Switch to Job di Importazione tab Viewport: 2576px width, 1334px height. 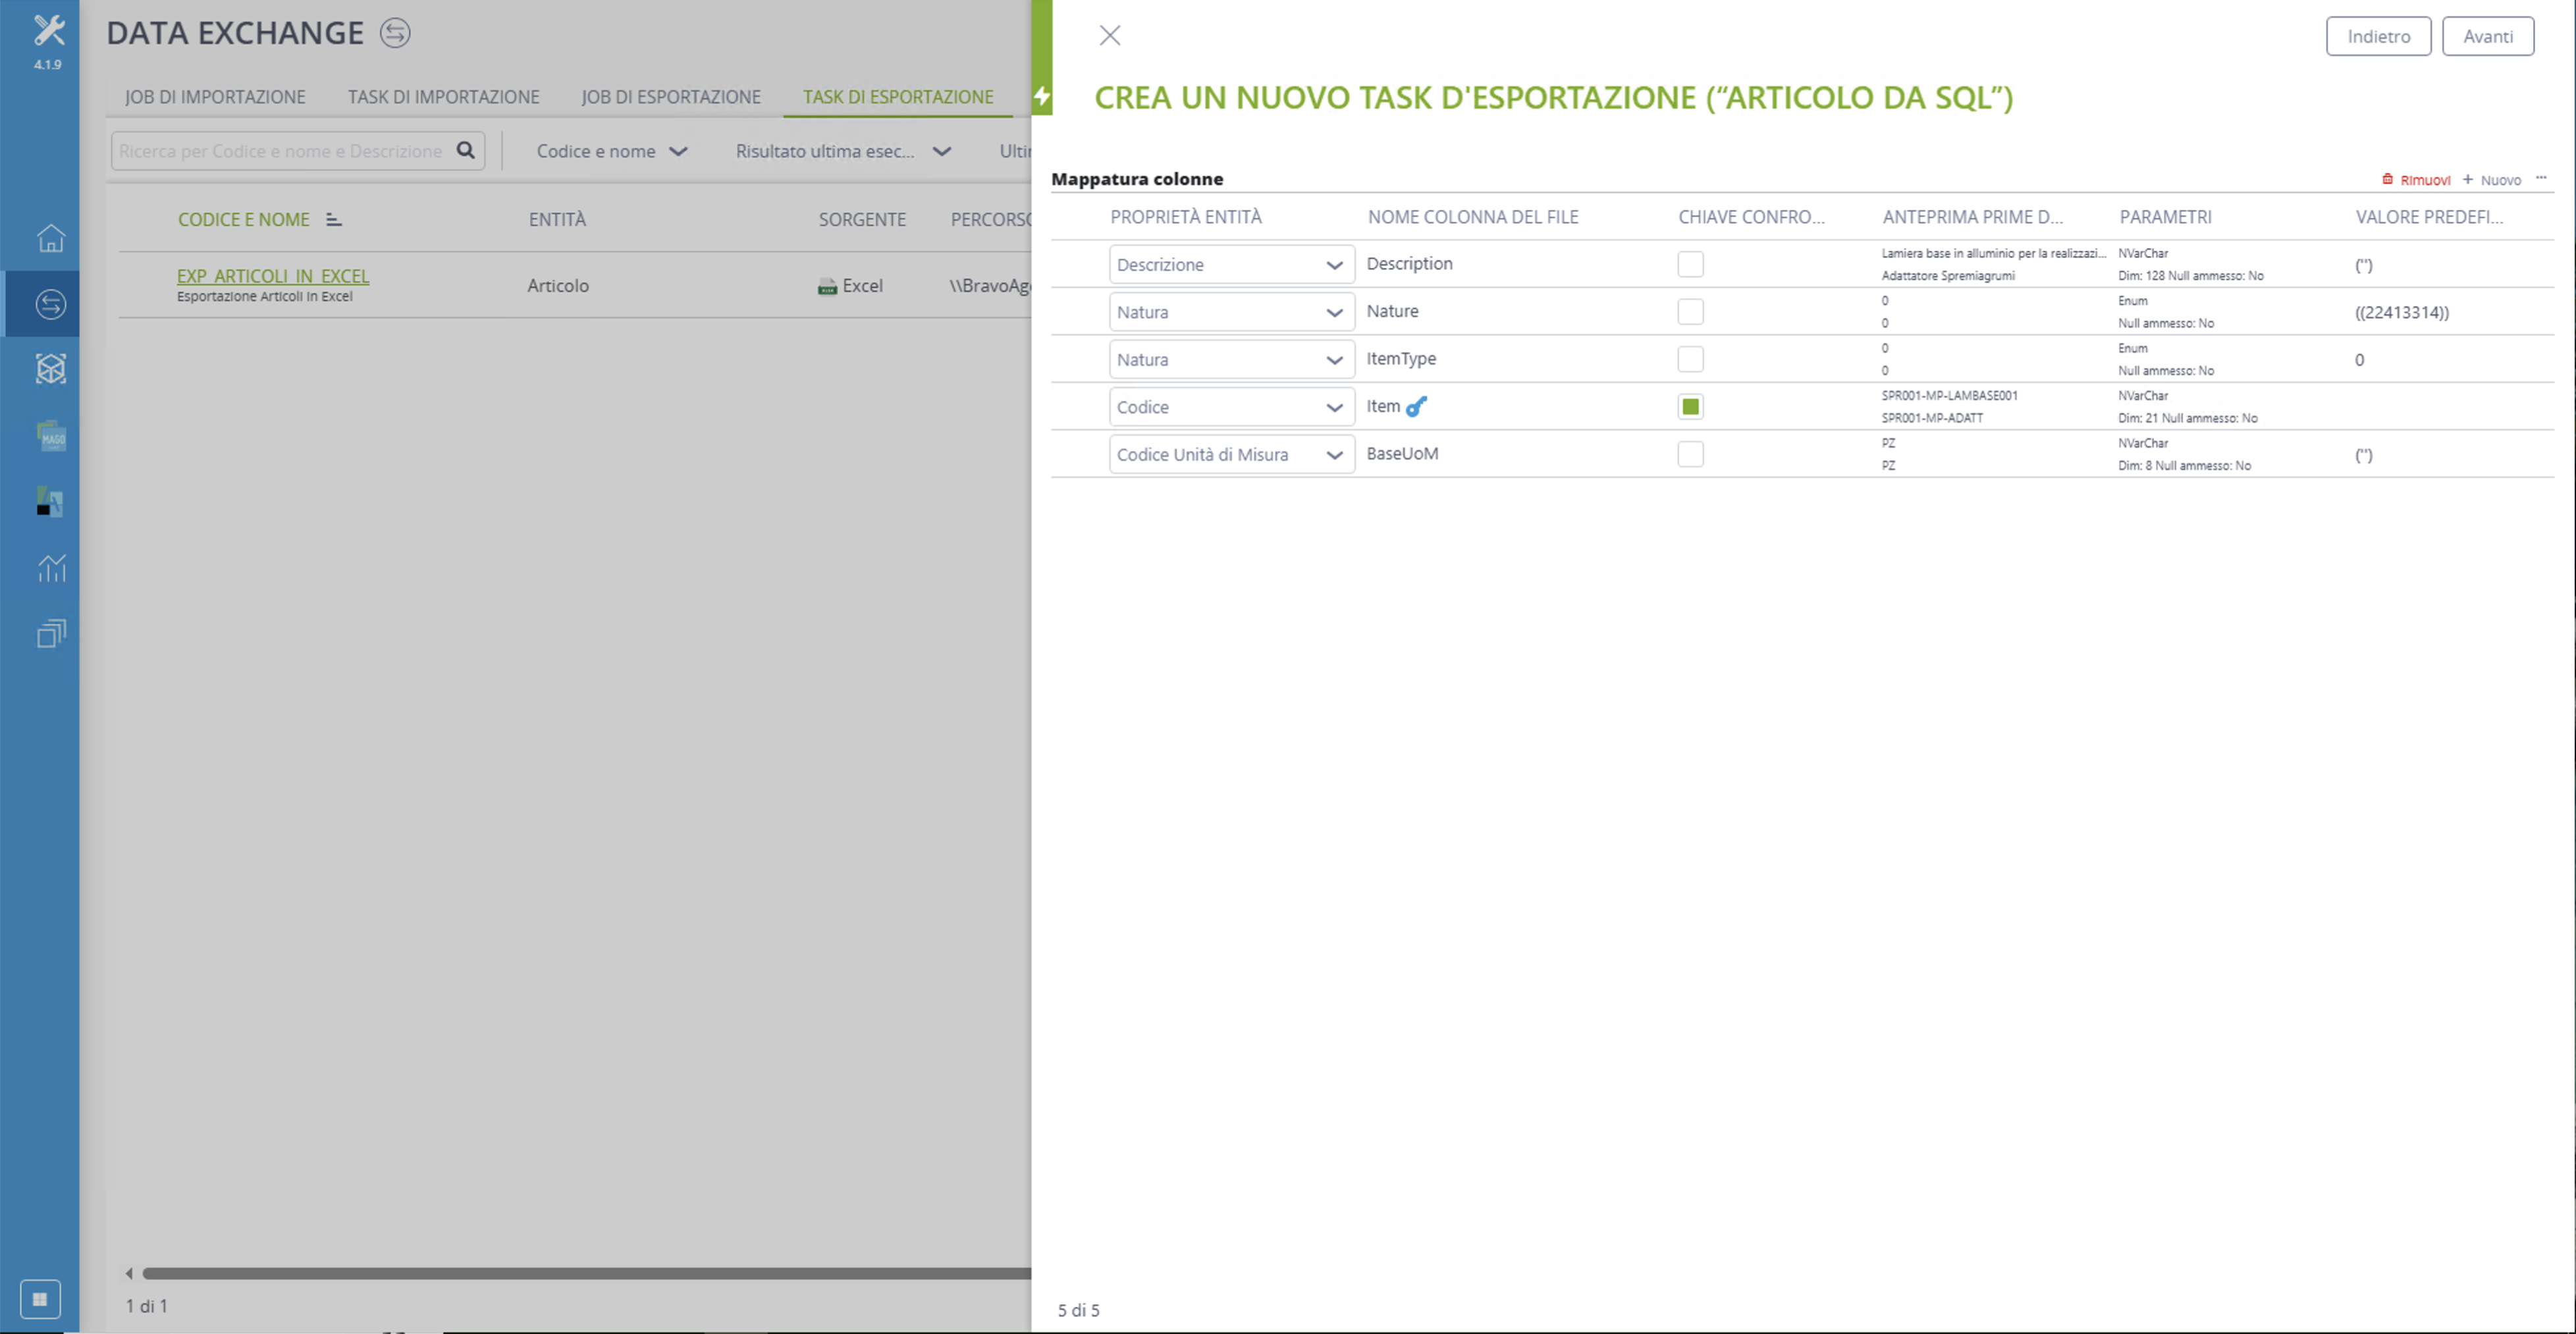215,97
